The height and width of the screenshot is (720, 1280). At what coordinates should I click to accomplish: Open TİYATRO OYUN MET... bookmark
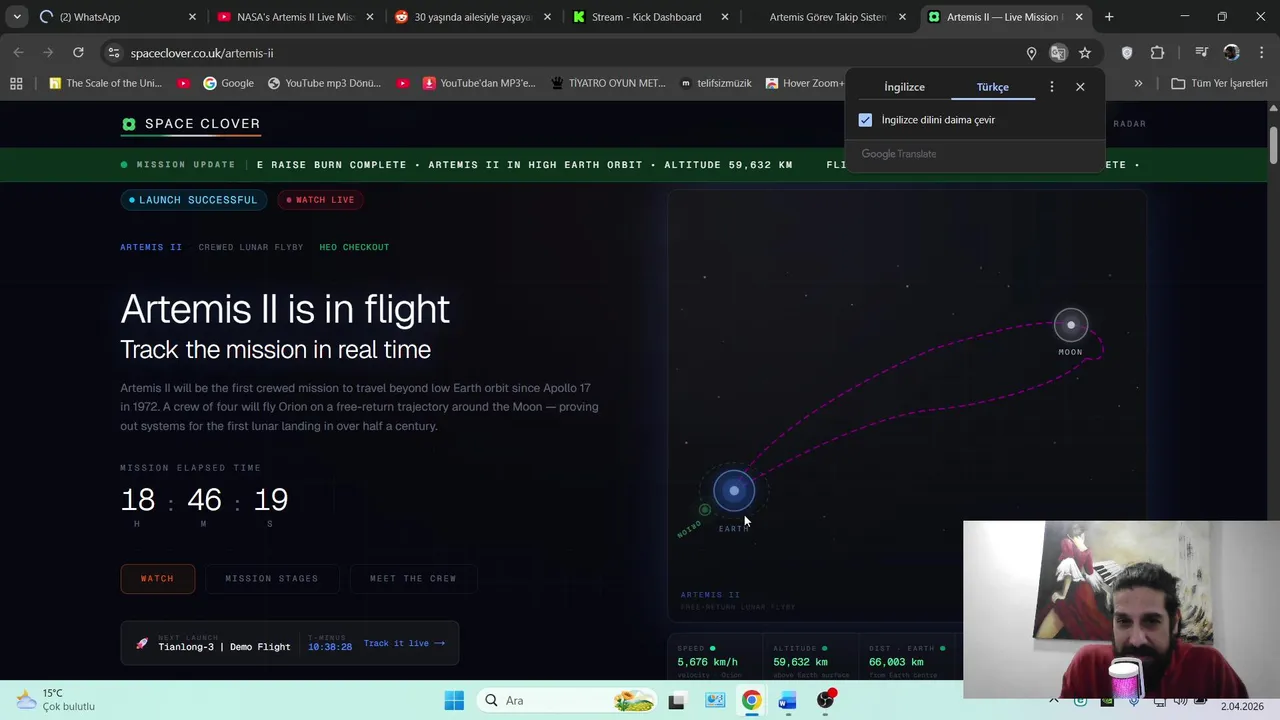point(608,83)
